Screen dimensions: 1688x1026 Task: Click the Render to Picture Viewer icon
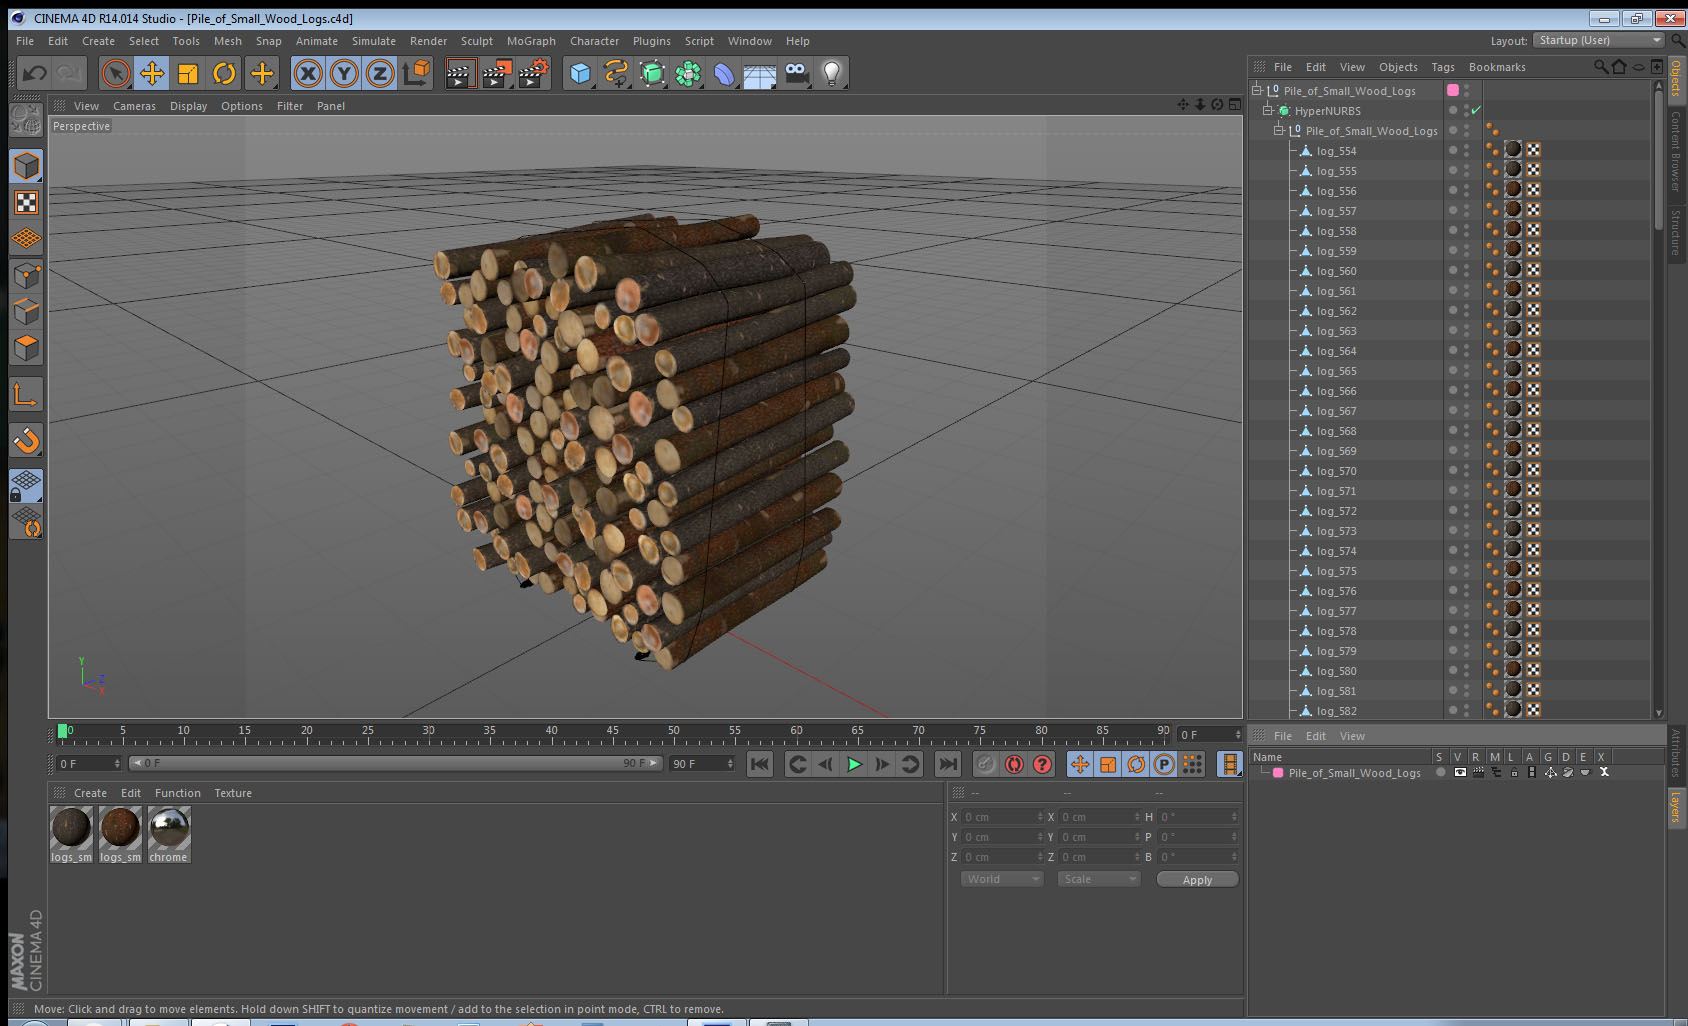click(x=496, y=73)
